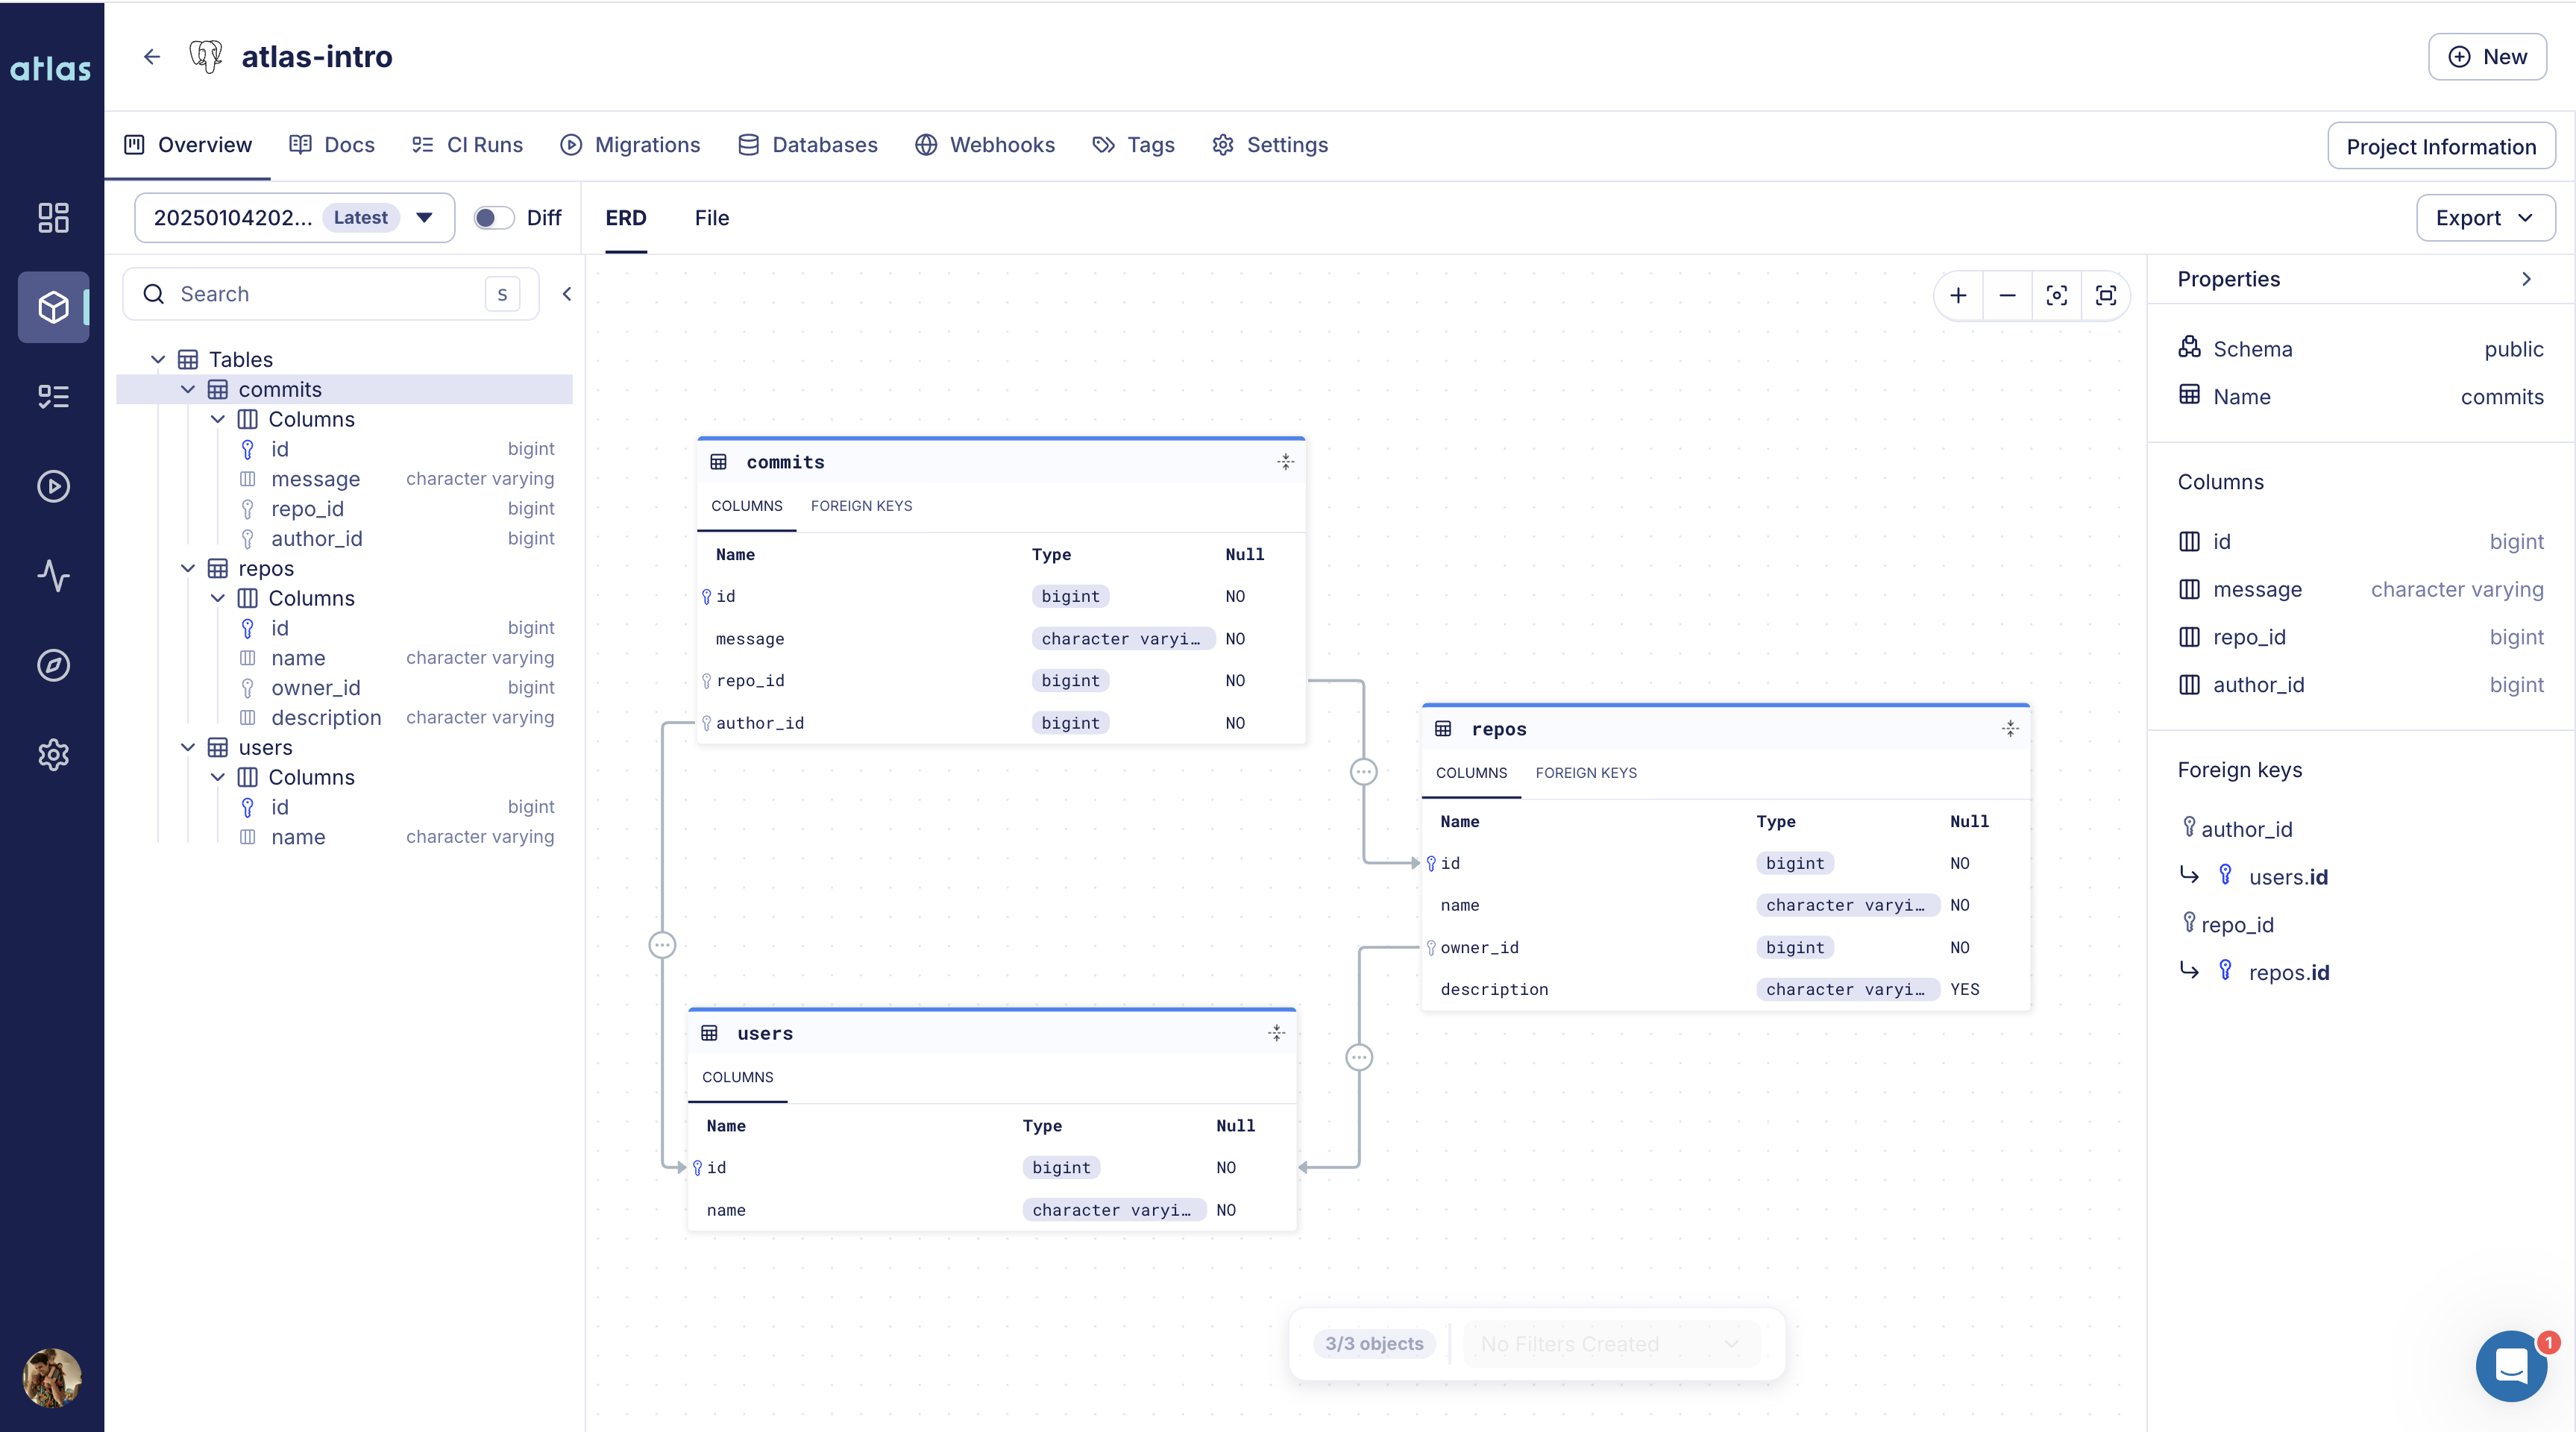Click the zoom out minus icon
The image size is (2576, 1432).
[2007, 295]
